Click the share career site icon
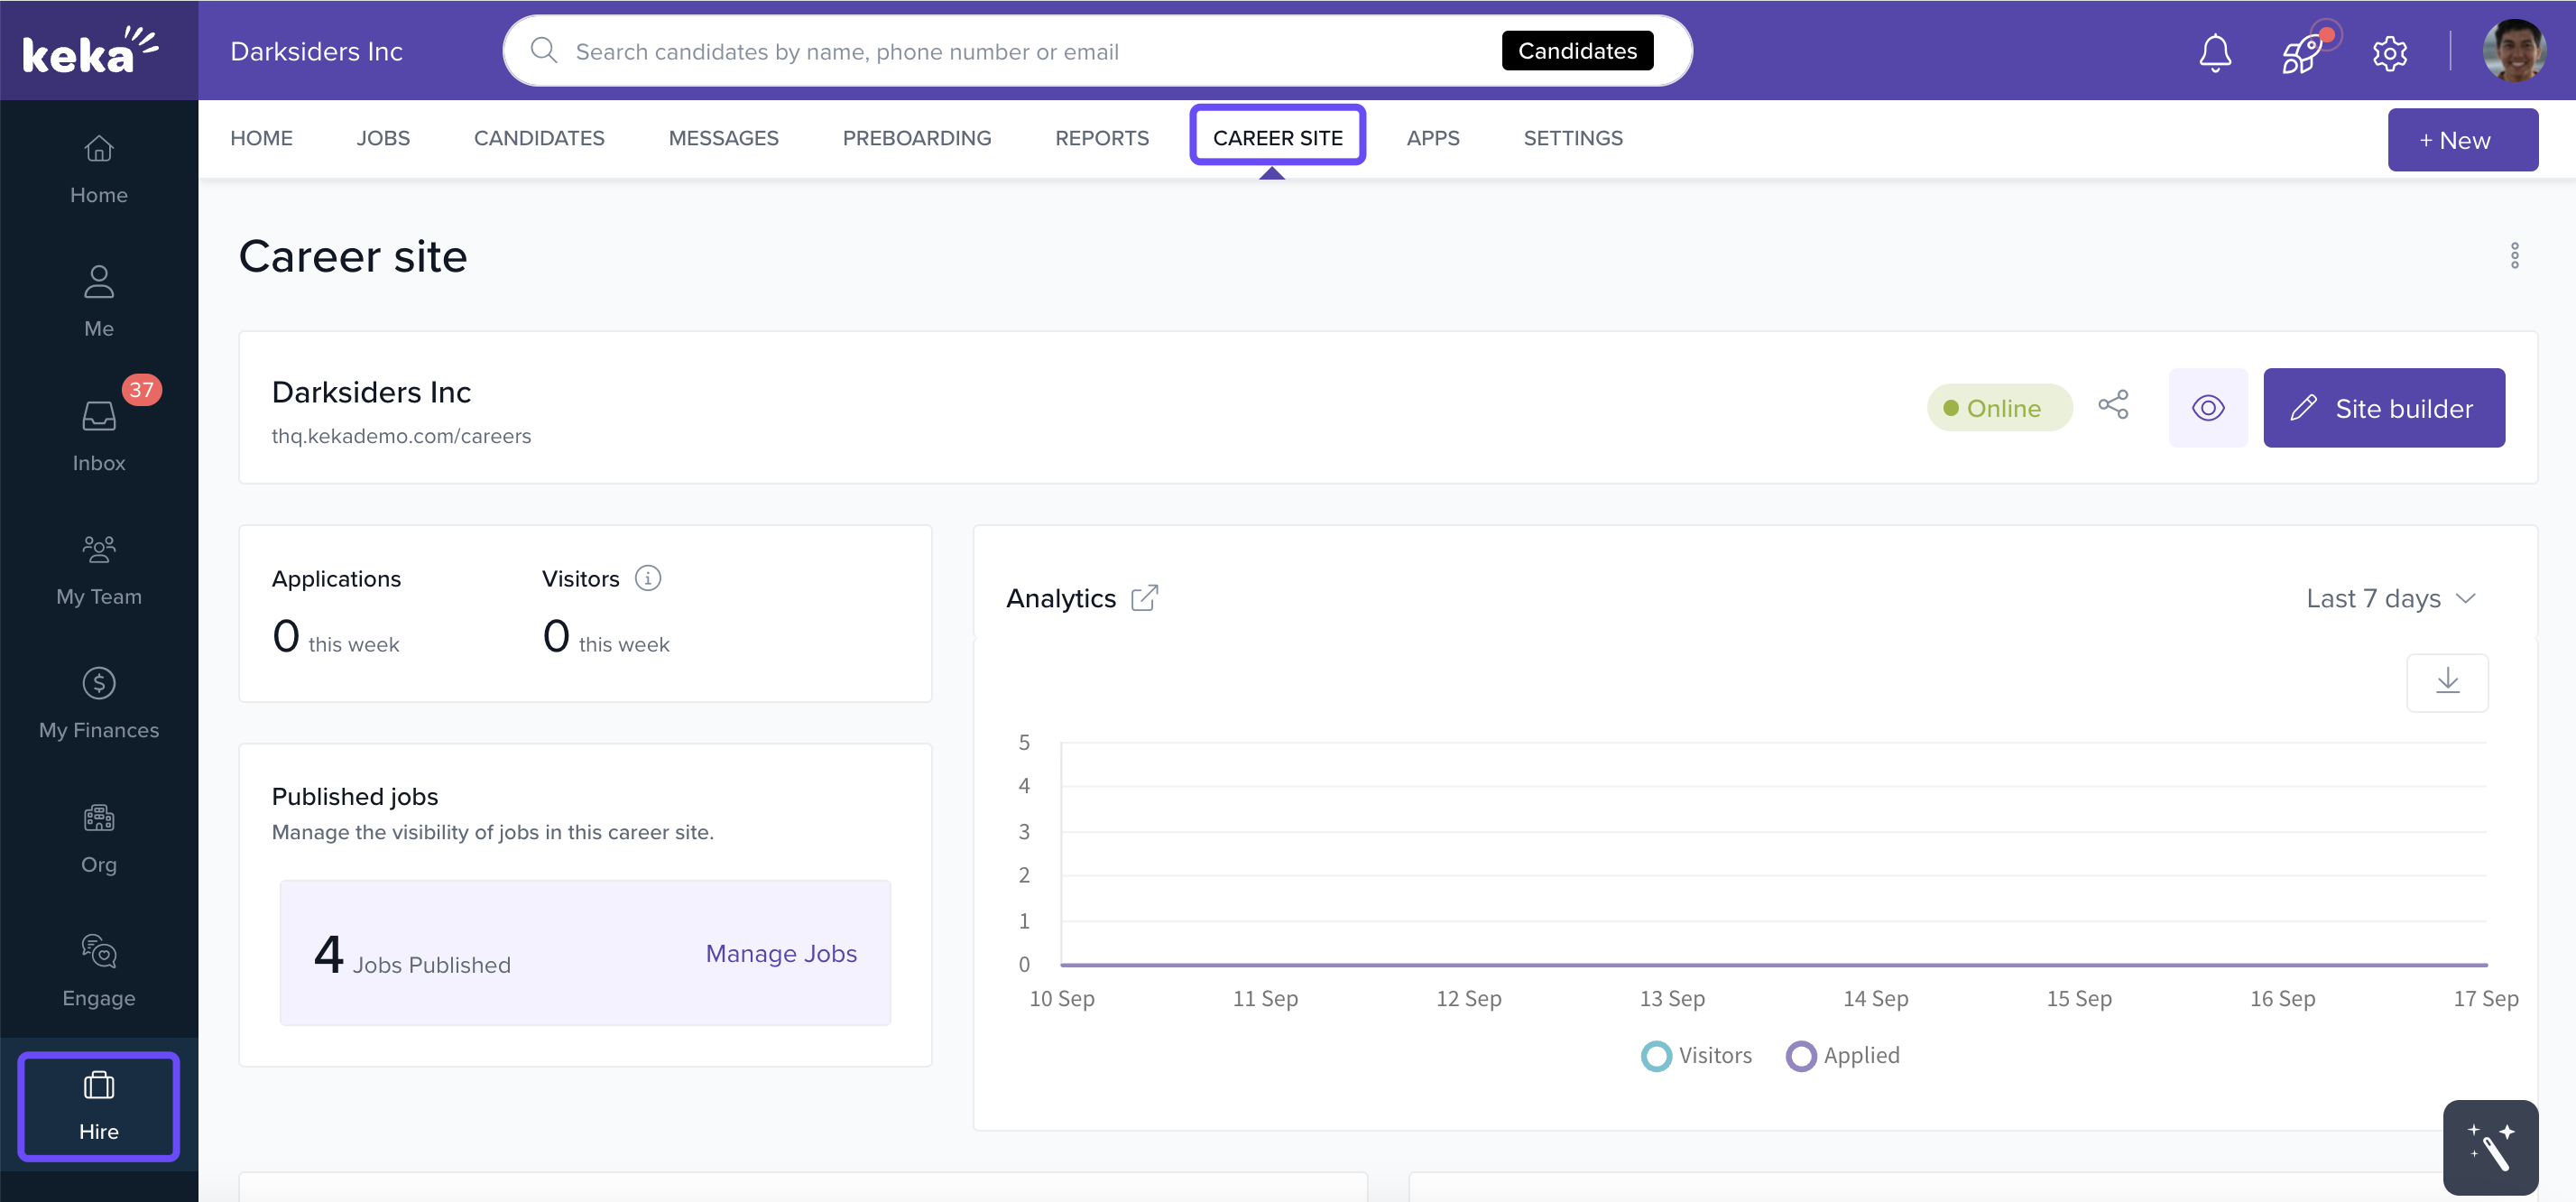The height and width of the screenshot is (1202, 2576). pyautogui.click(x=2113, y=406)
